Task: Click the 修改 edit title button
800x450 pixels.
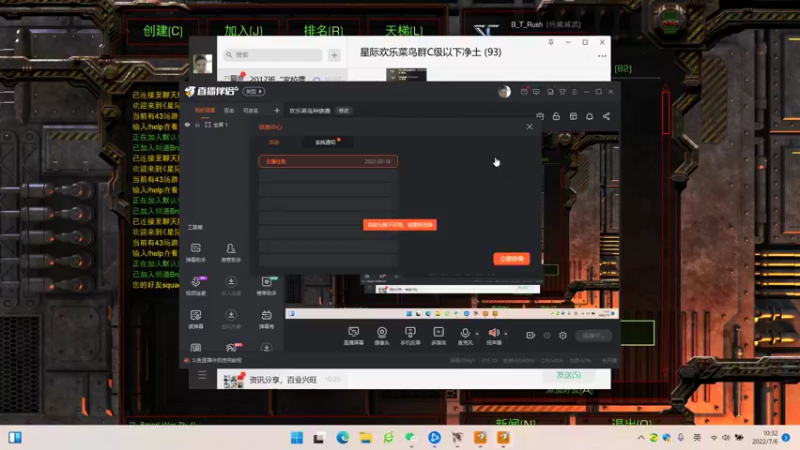Action: pos(344,111)
